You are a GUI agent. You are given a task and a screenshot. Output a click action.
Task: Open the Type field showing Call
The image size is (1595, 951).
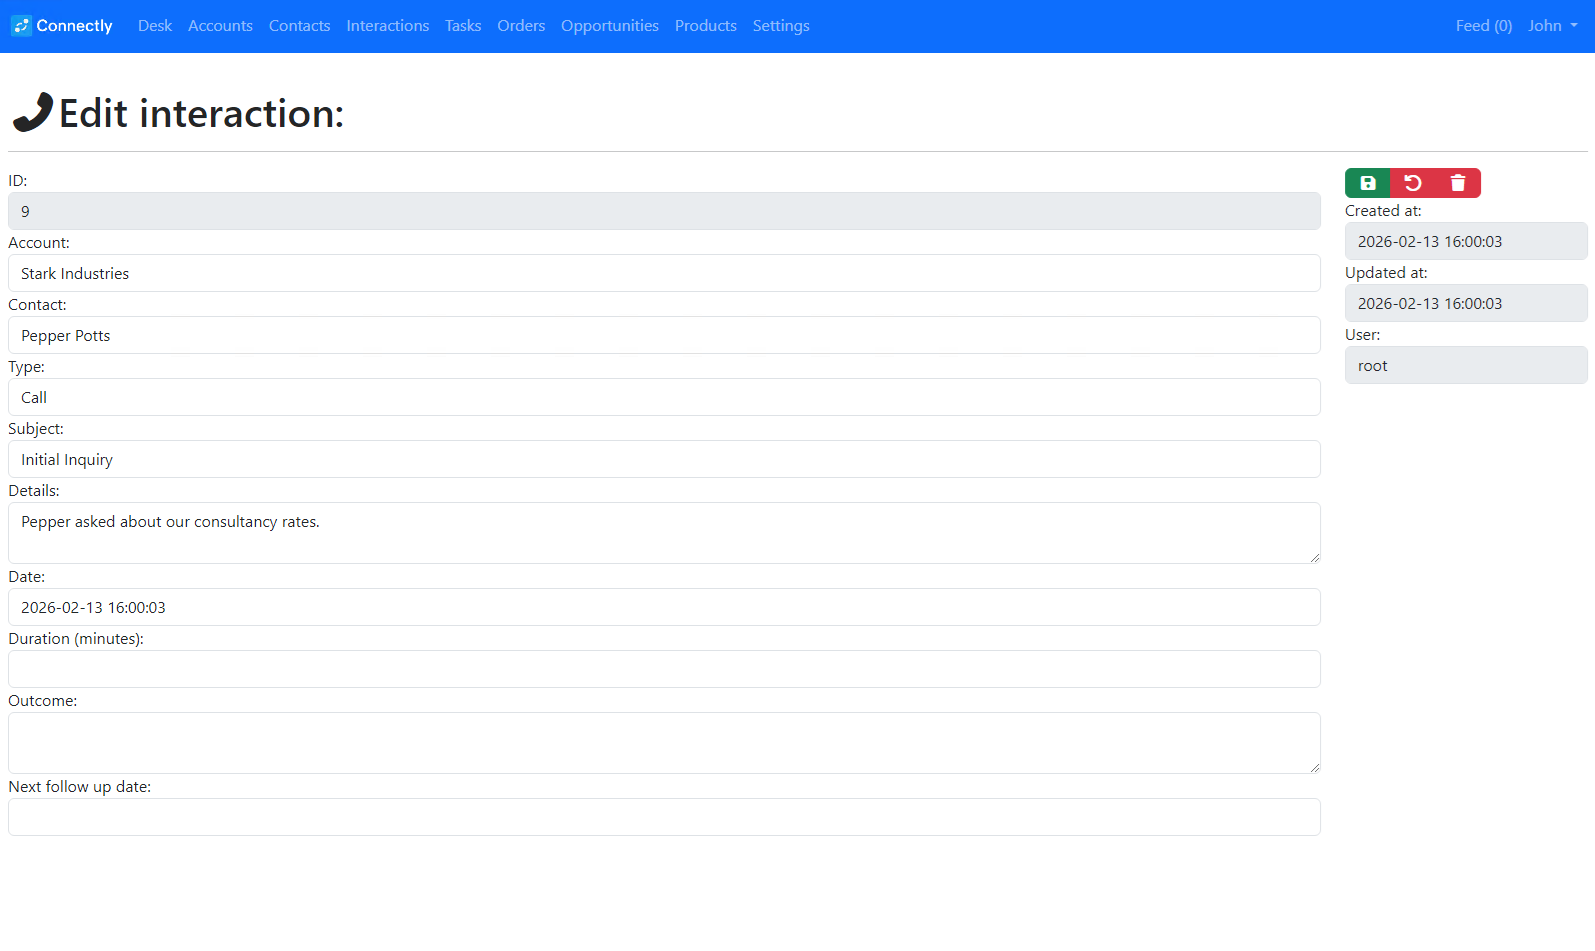[664, 397]
